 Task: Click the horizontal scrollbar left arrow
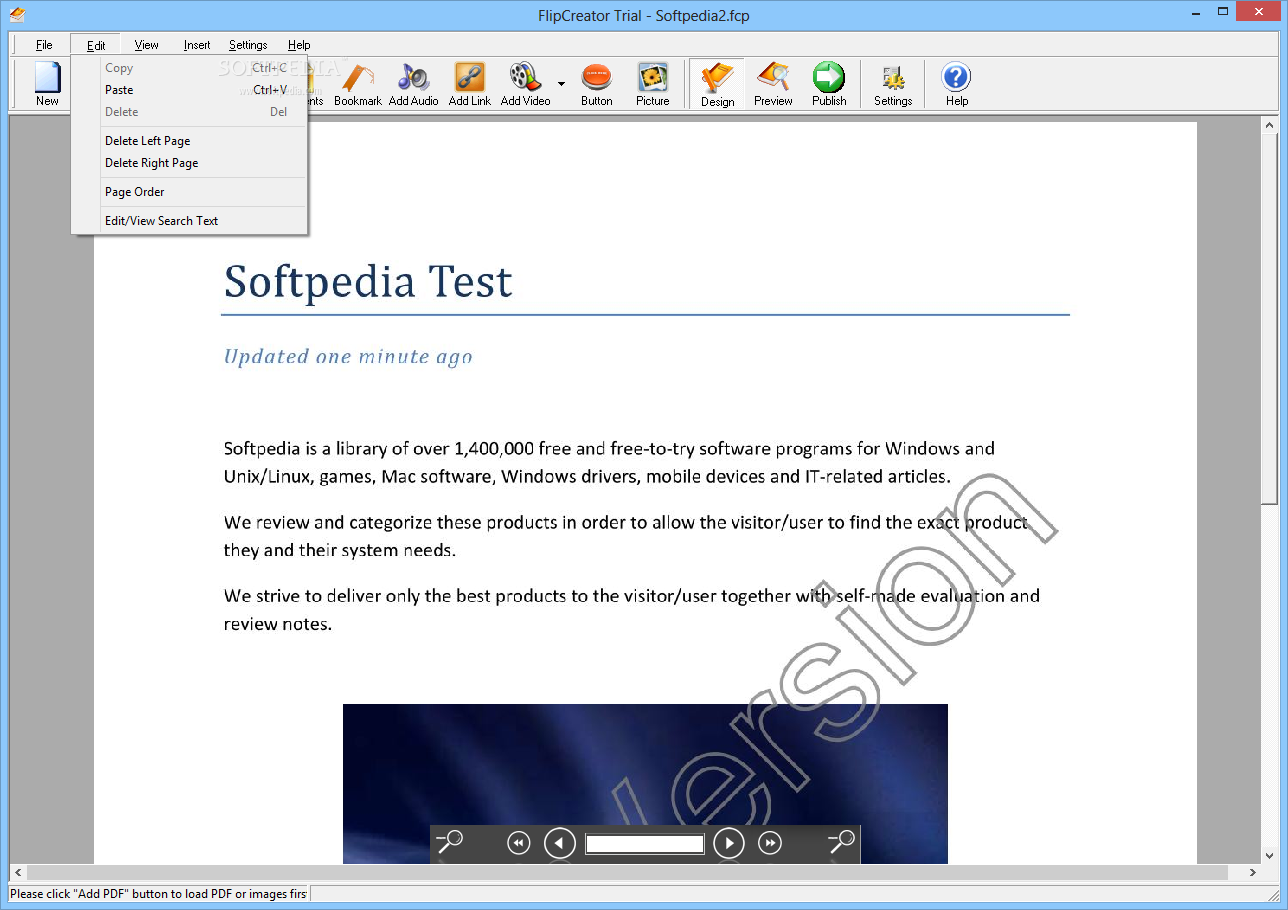pyautogui.click(x=18, y=873)
